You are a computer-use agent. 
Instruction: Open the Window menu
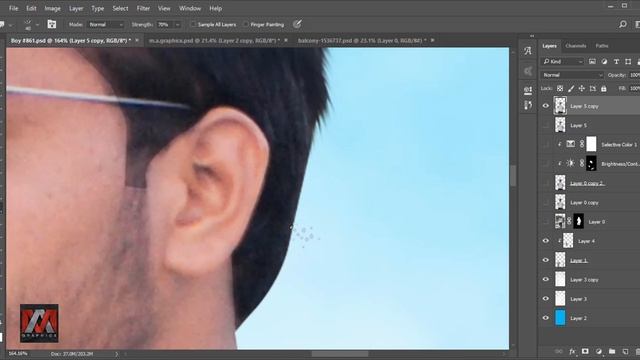click(x=190, y=8)
